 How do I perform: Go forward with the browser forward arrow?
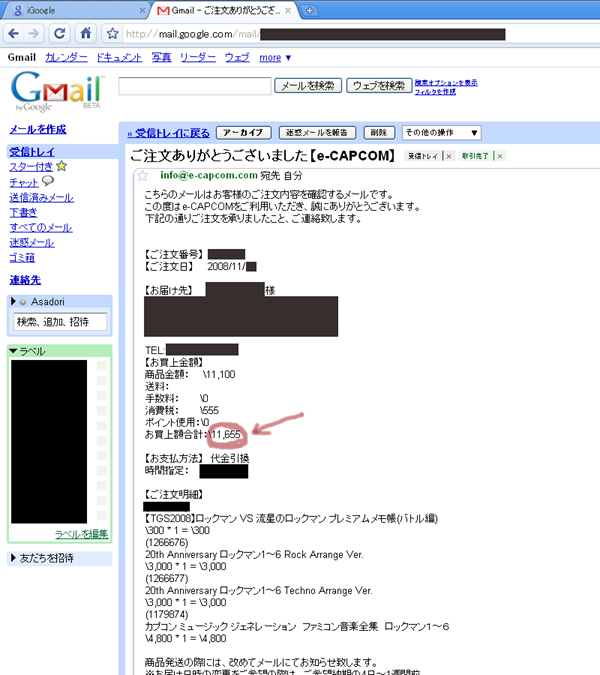(x=34, y=33)
